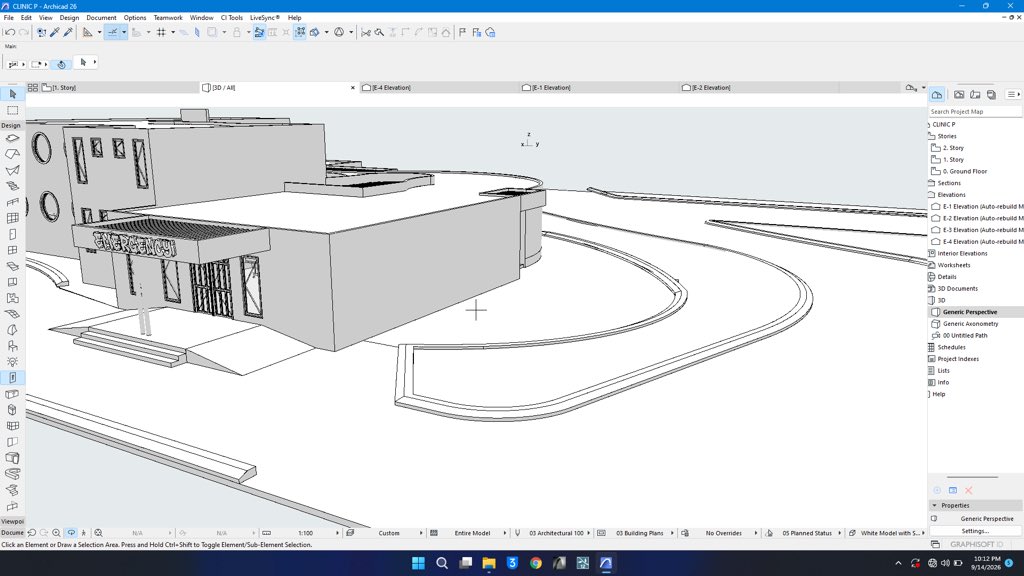Click the Guide Lines triangle icon
The width and height of the screenshot is (1024, 576).
(88, 32)
